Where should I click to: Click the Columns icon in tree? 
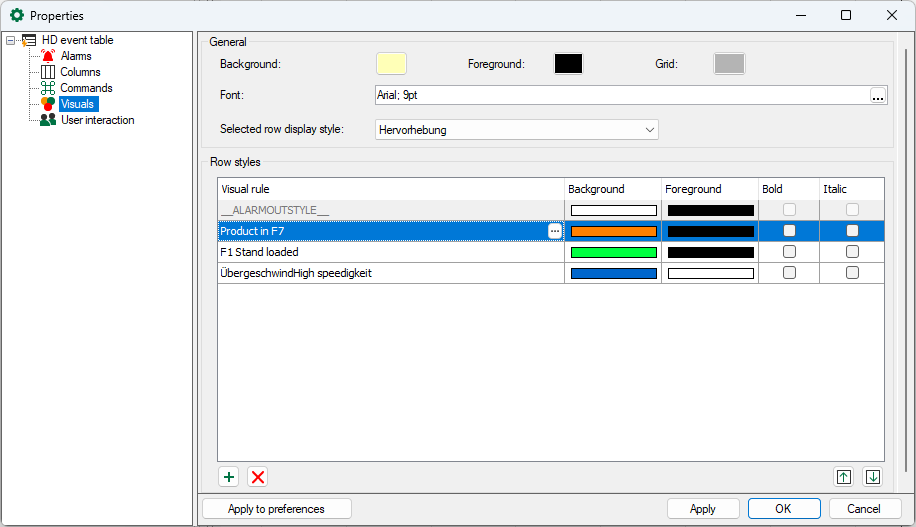[x=48, y=72]
